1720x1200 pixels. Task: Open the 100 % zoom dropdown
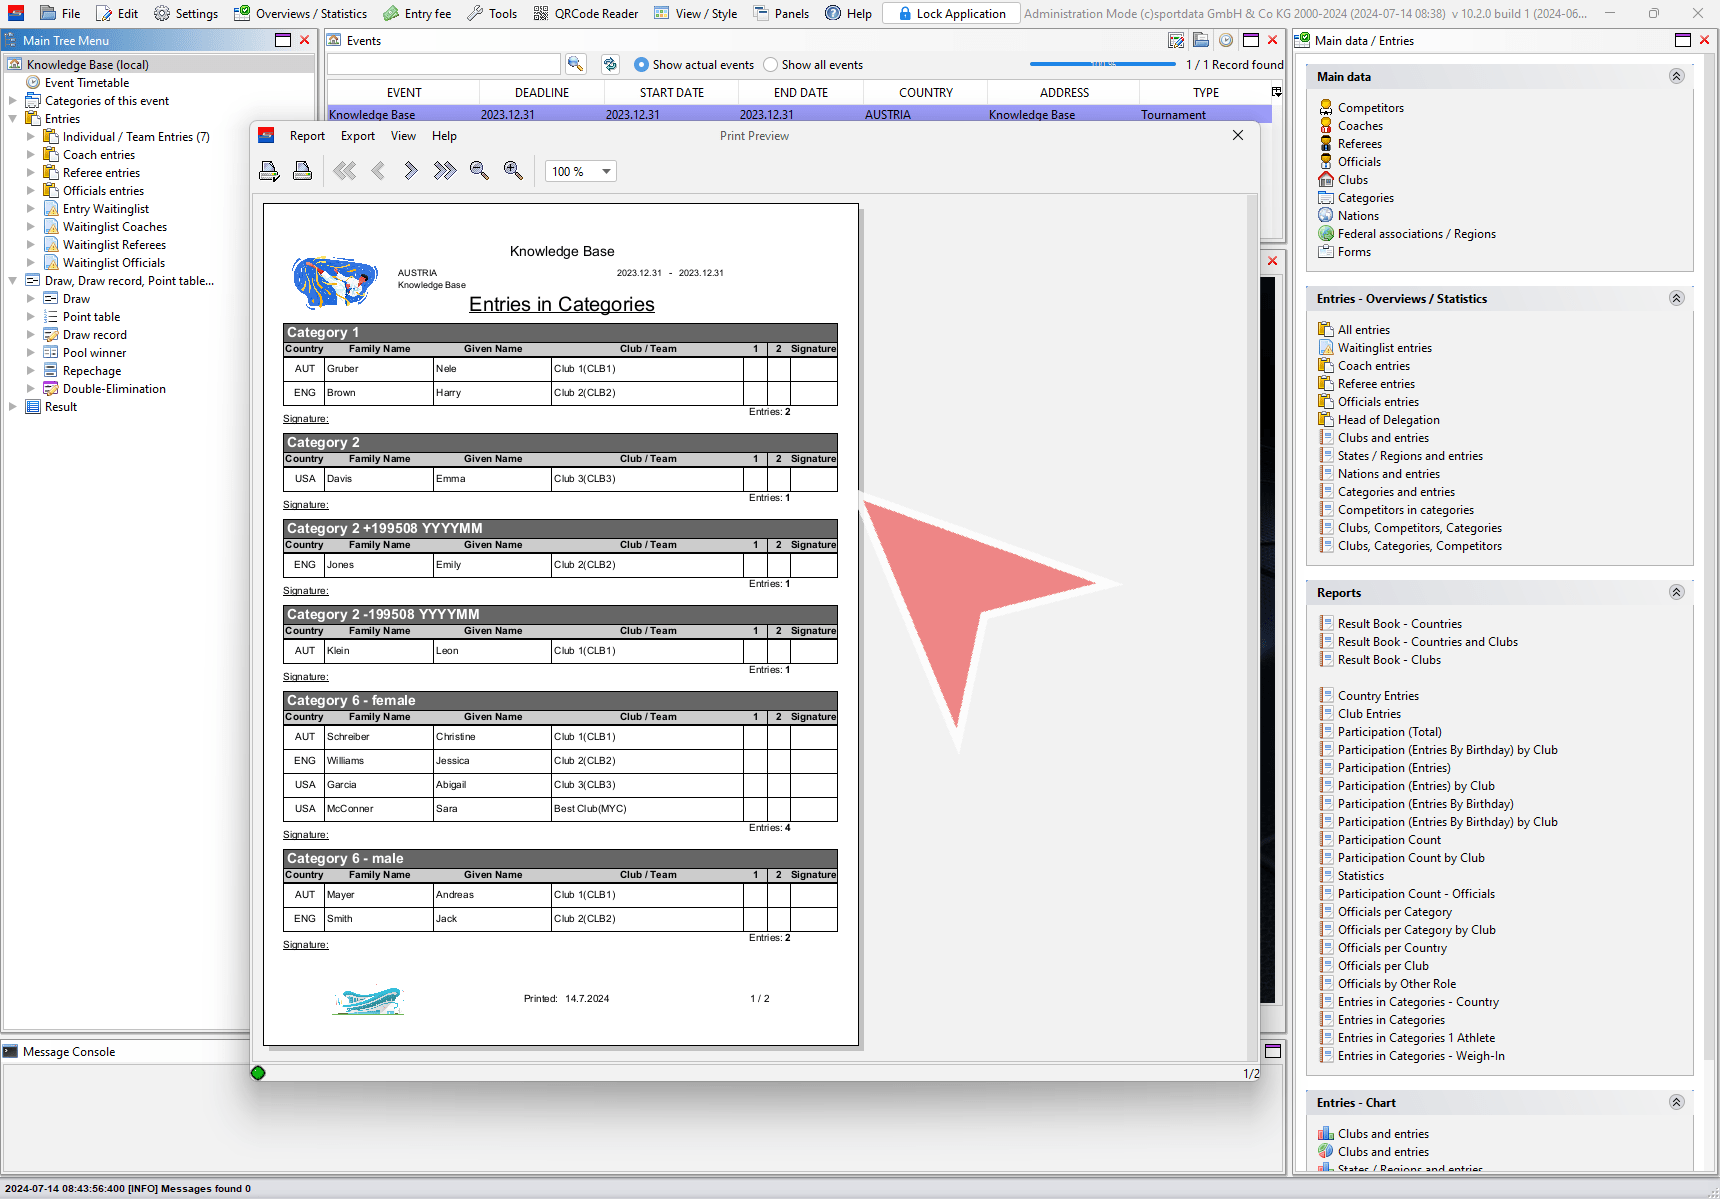[580, 171]
